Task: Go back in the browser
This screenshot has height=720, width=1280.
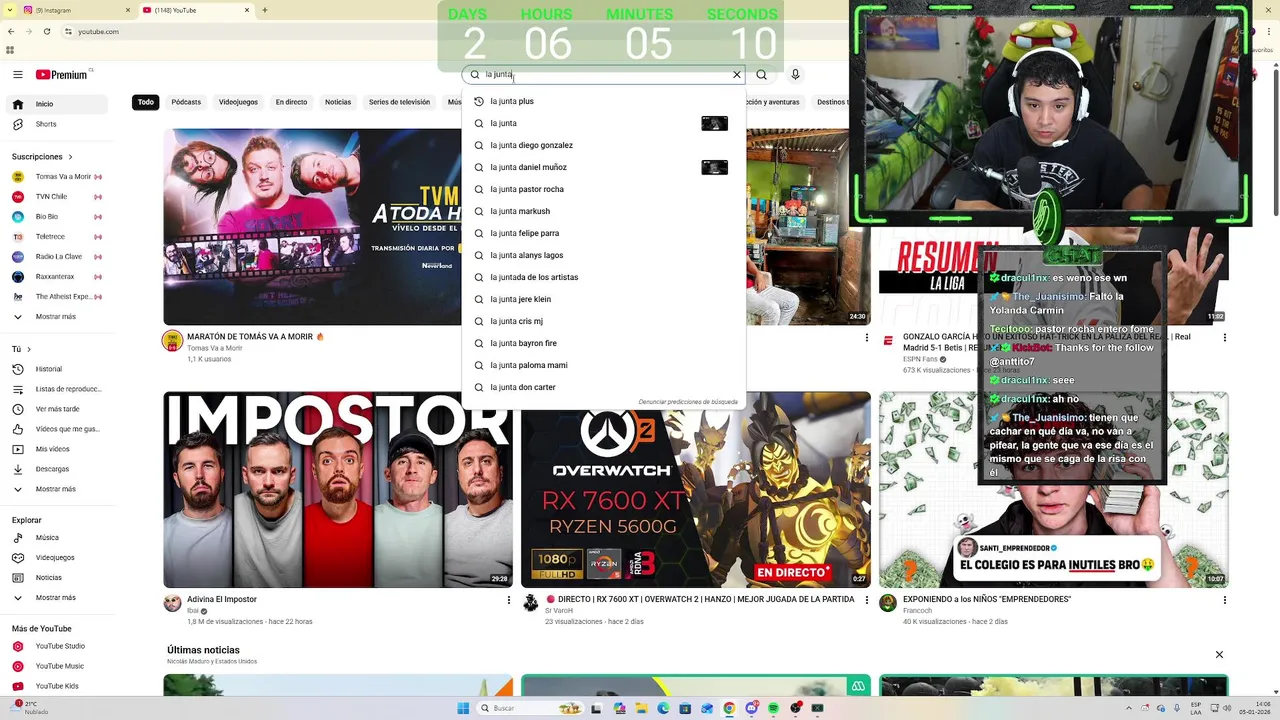Action: coord(10,32)
